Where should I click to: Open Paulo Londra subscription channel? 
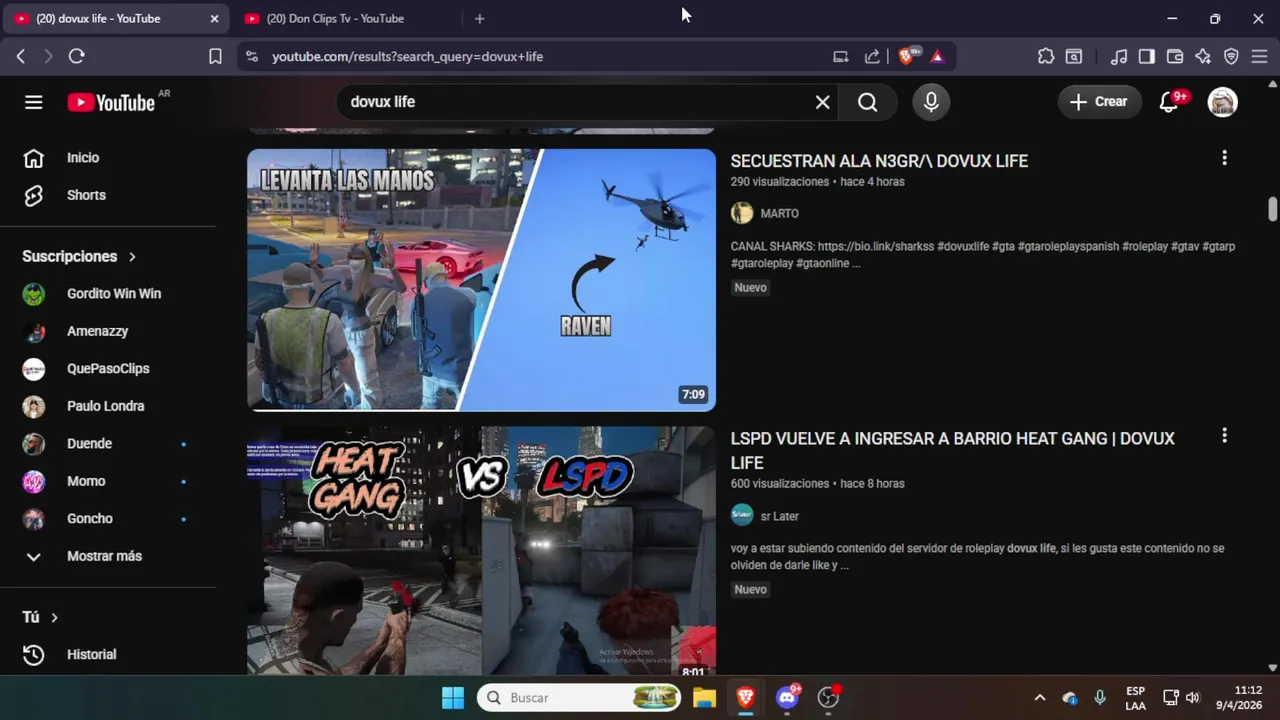pos(108,406)
